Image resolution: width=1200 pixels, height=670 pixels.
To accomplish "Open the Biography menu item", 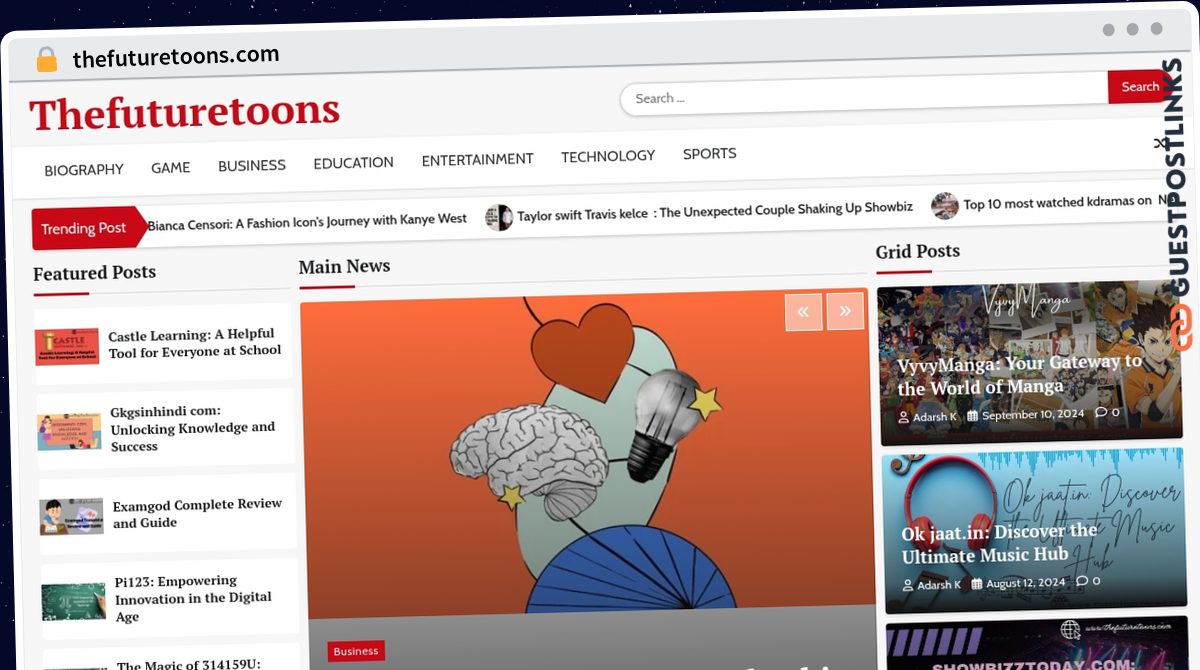I will pos(84,170).
